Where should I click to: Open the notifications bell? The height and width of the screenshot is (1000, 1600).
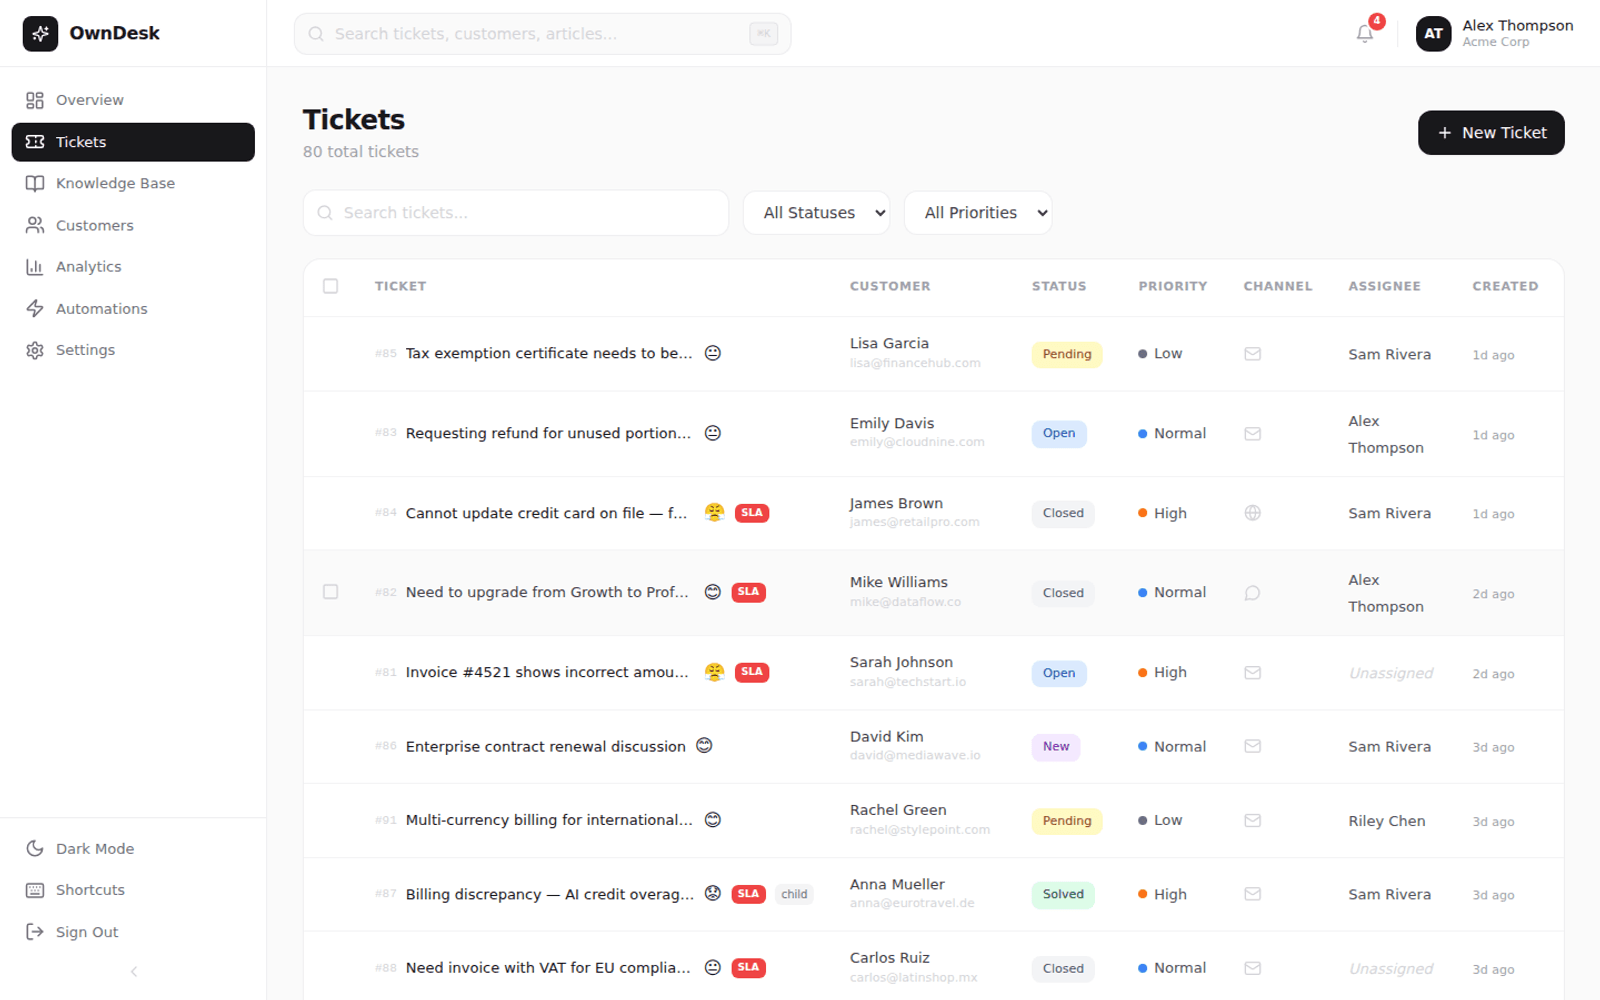1365,34
